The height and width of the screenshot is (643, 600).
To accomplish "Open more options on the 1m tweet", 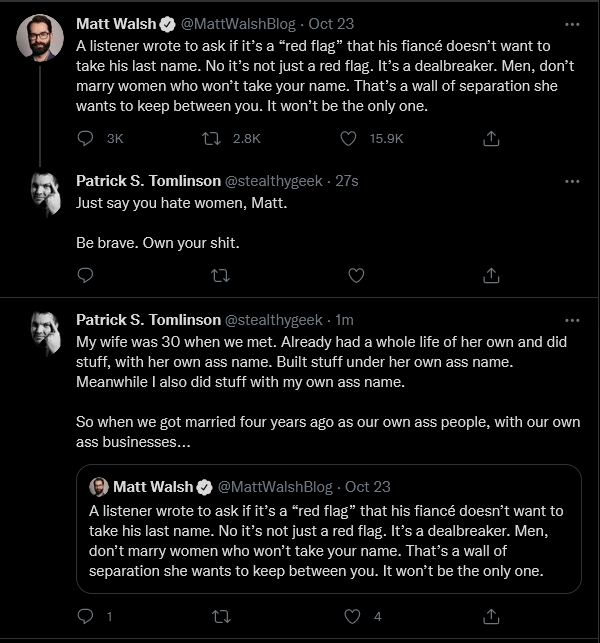I will (572, 320).
